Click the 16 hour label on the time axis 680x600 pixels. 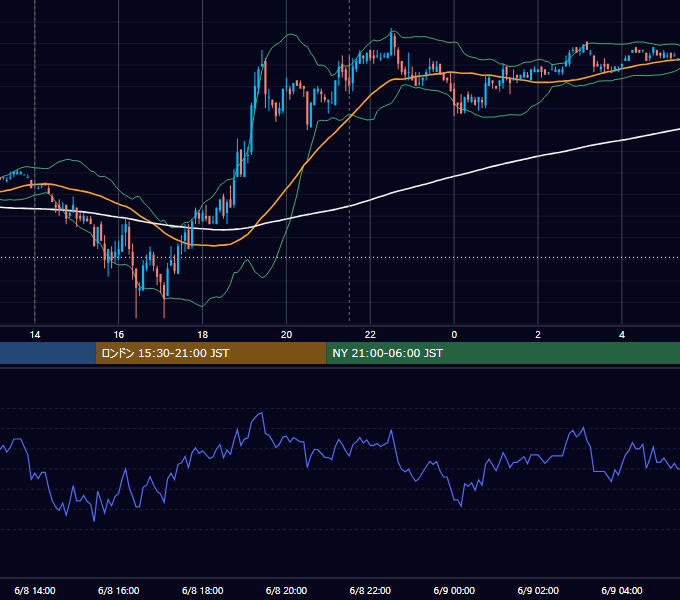pyautogui.click(x=118, y=335)
